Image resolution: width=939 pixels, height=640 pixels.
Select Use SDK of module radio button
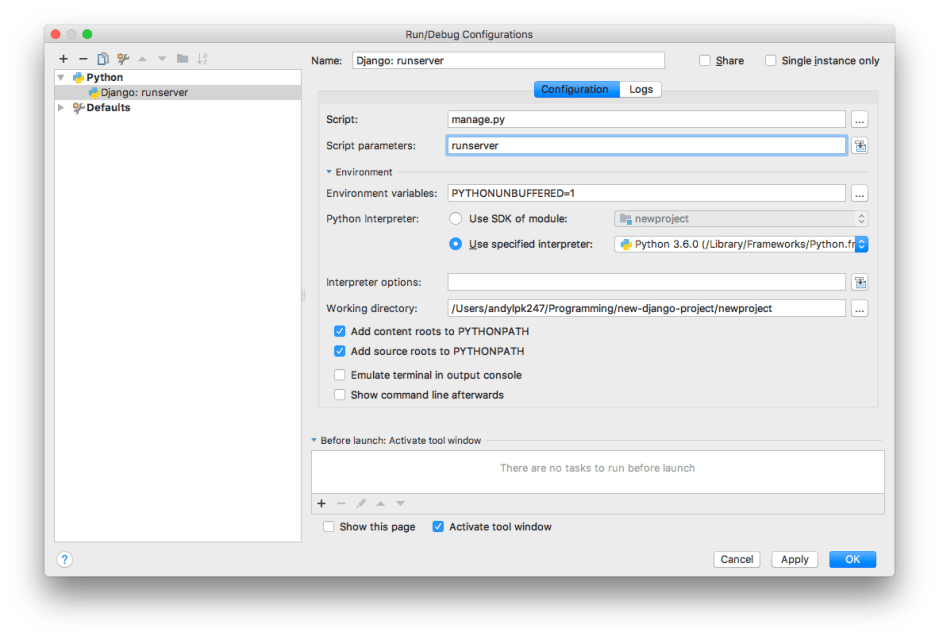456,219
